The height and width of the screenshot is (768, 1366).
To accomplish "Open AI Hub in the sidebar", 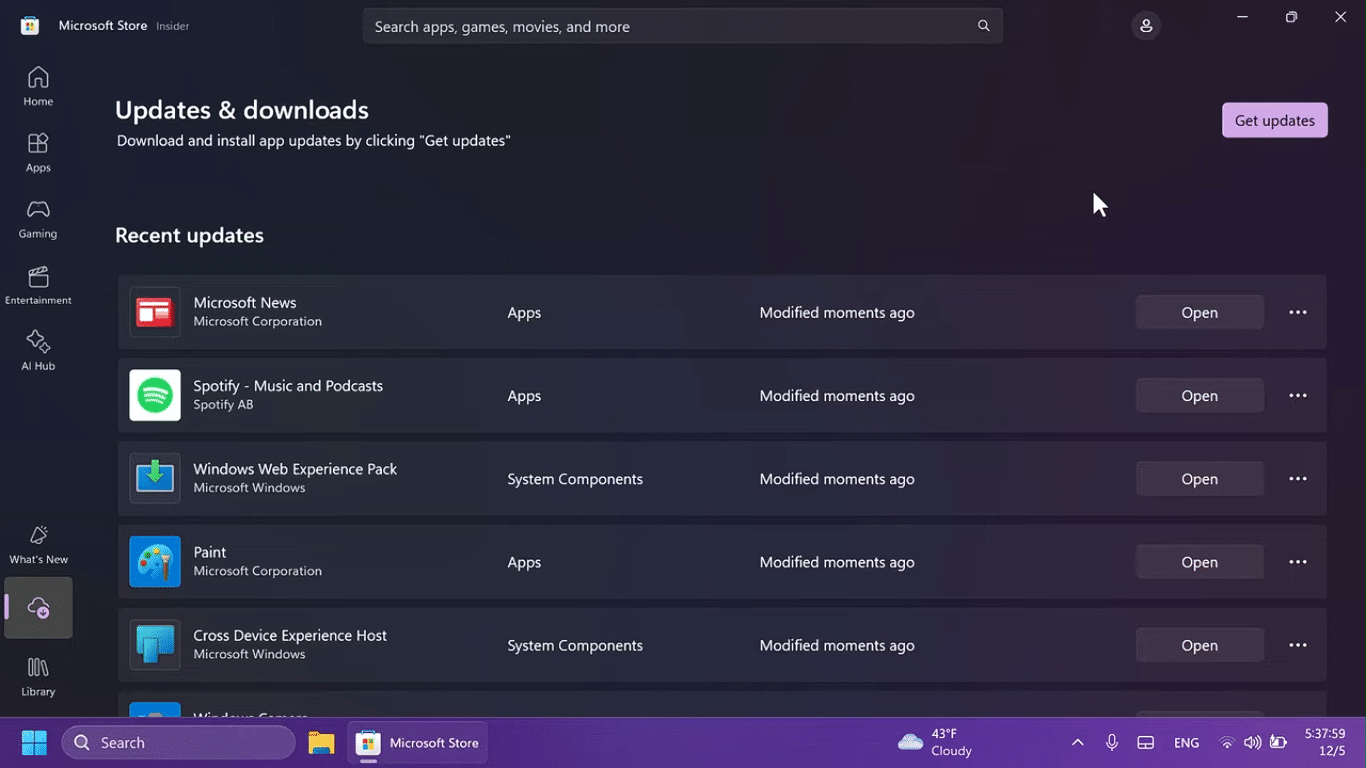I will pyautogui.click(x=38, y=351).
